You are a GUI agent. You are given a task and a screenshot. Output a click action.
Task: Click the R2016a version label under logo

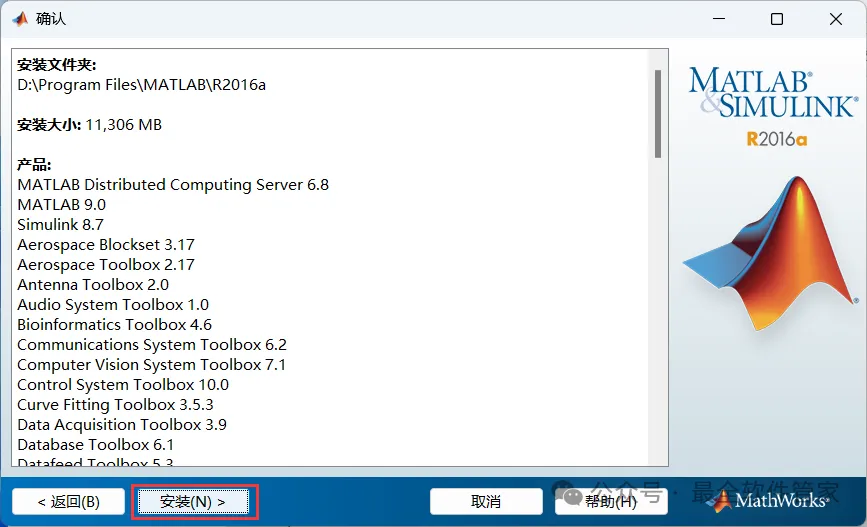776,139
